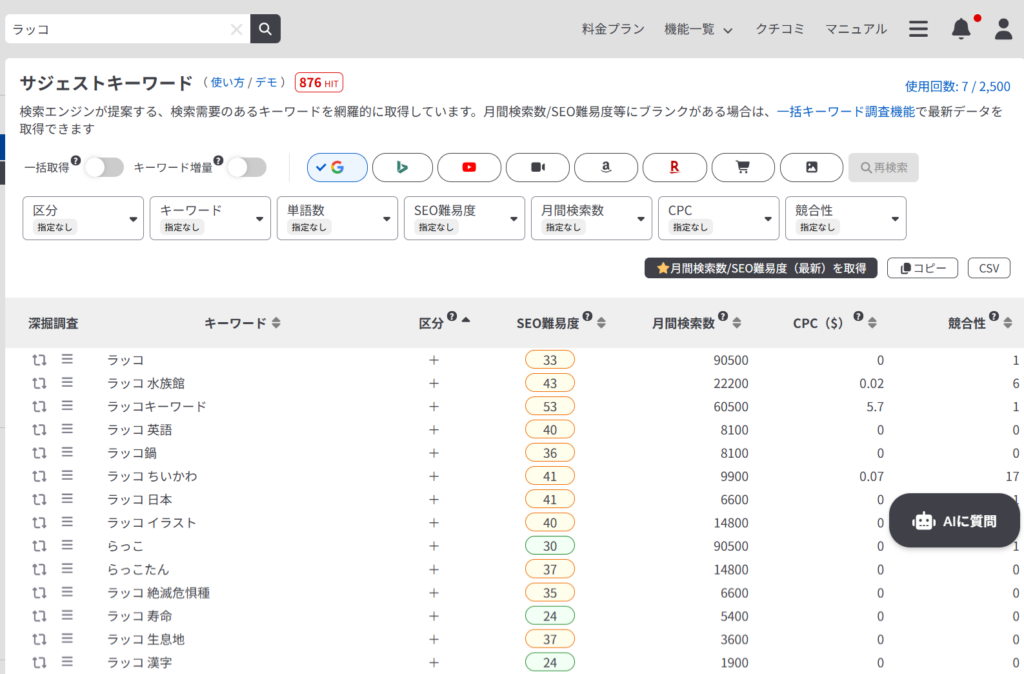Open the notification bell
The width and height of the screenshot is (1024, 674).
point(960,29)
